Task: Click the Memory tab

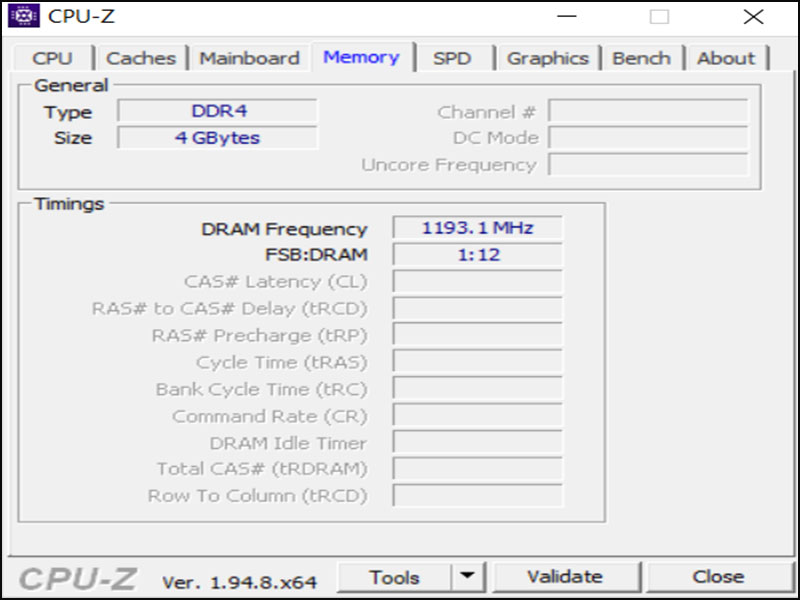Action: click(x=361, y=57)
